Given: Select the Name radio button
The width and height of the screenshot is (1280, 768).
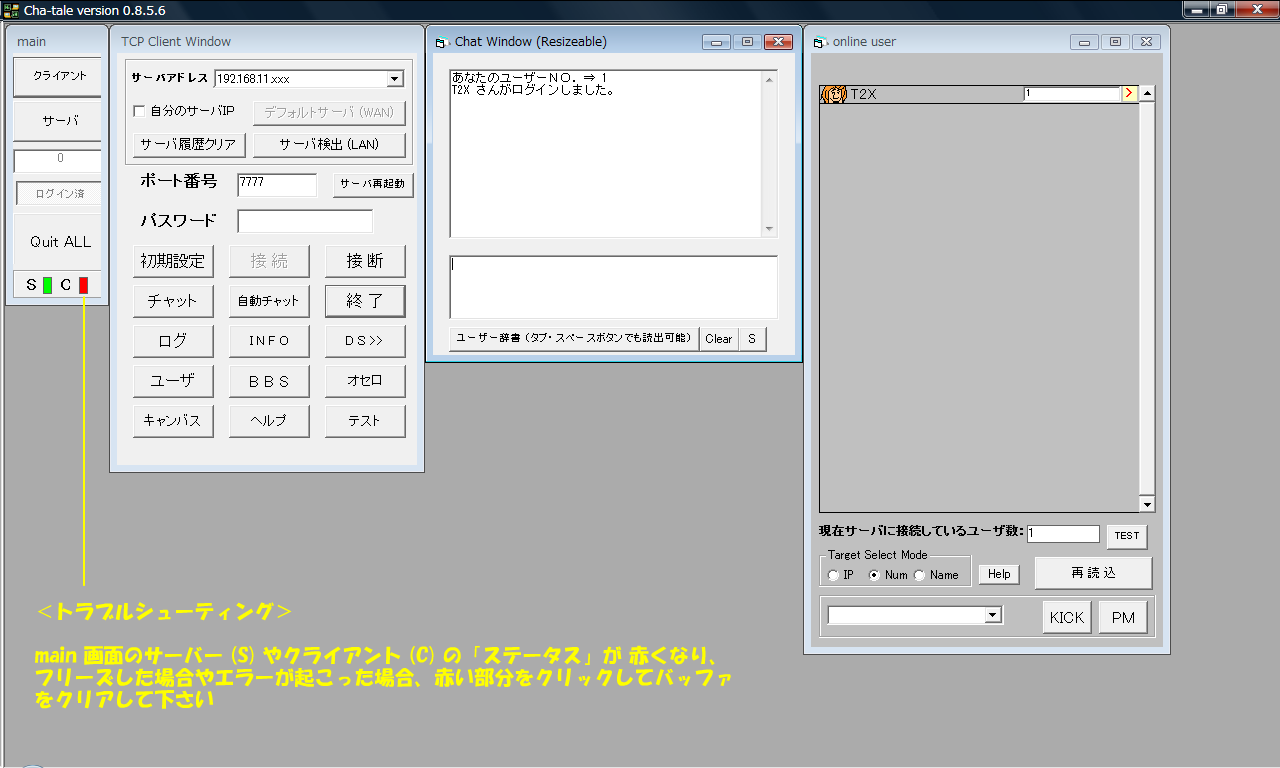Looking at the screenshot, I should (x=919, y=574).
